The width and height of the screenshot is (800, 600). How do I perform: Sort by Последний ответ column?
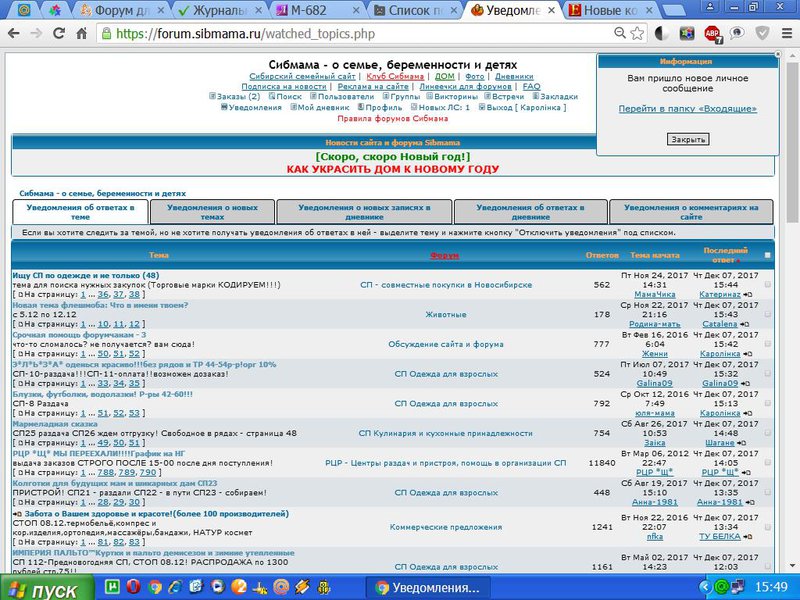[x=725, y=255]
